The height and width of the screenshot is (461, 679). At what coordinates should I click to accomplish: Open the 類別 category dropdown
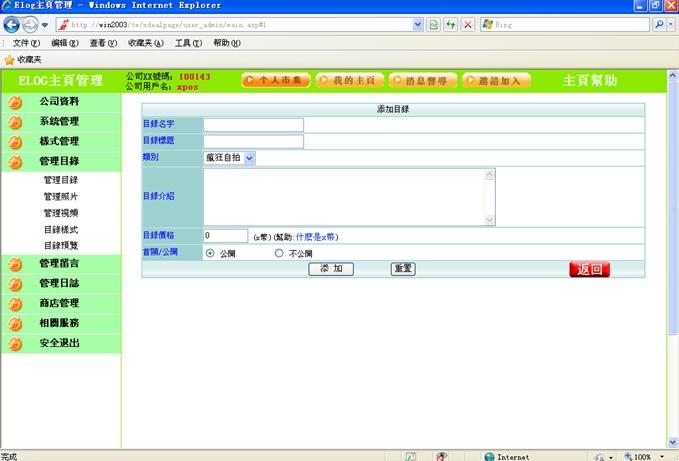coord(249,157)
